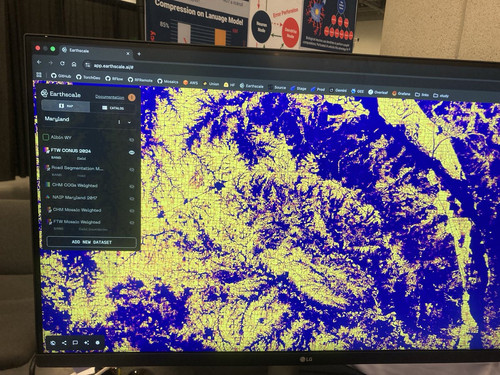Open the GitHub bookmark
500x375 pixels.
pyautogui.click(x=61, y=76)
